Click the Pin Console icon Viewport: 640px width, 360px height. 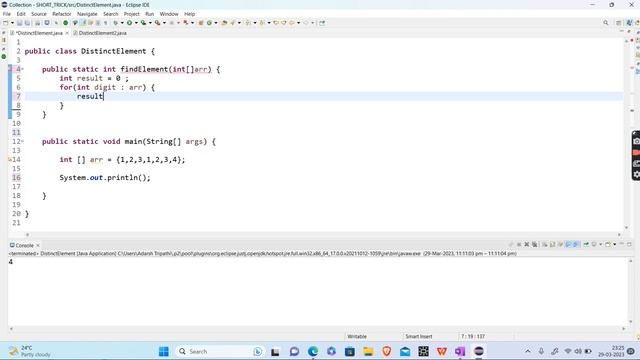pyautogui.click(x=586, y=244)
